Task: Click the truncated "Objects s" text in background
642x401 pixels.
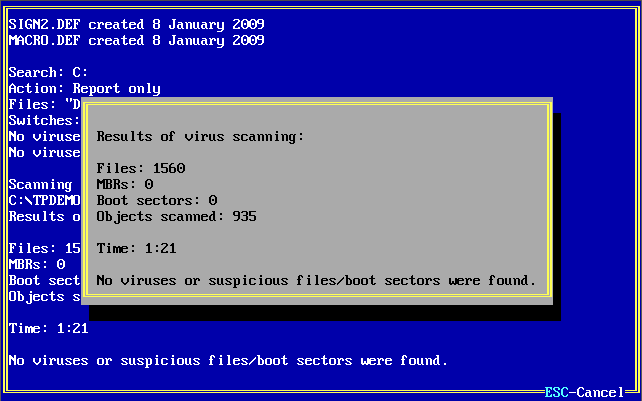Action: click(44, 296)
